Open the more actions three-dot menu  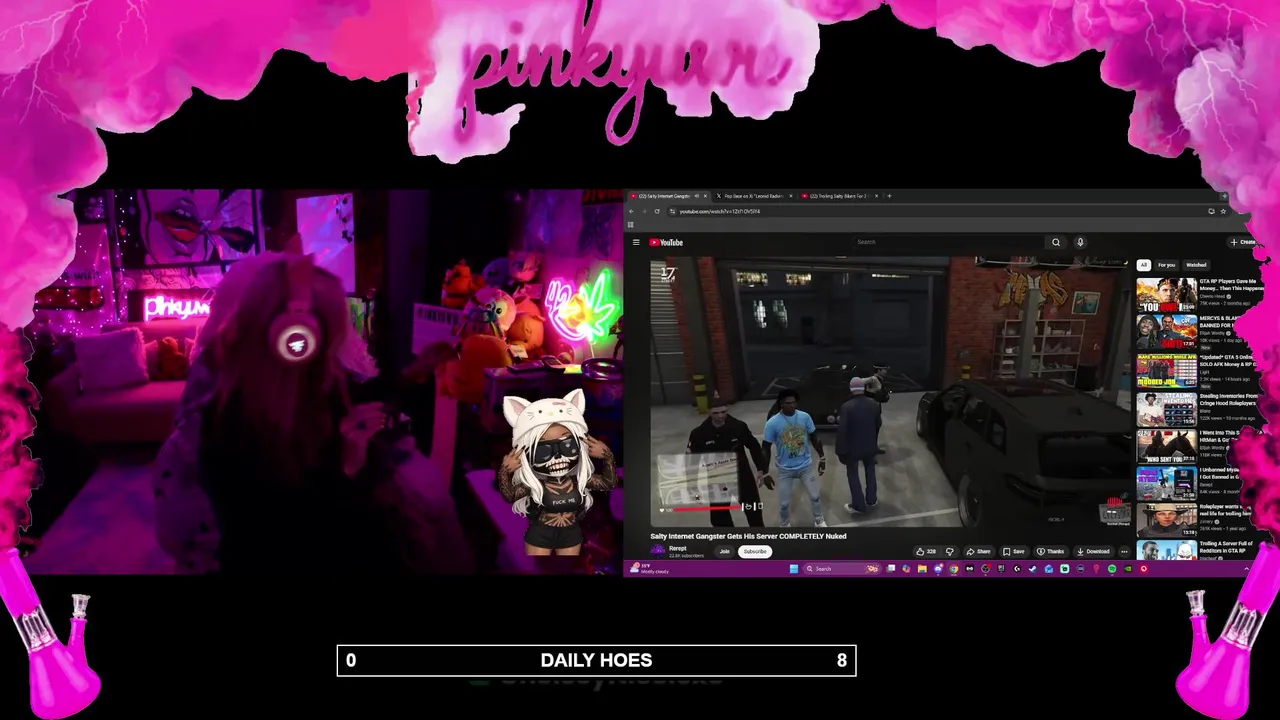point(1124,551)
